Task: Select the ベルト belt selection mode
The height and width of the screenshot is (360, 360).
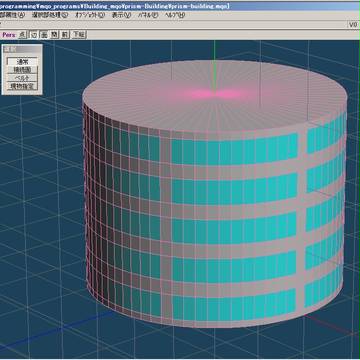Action: [22, 78]
